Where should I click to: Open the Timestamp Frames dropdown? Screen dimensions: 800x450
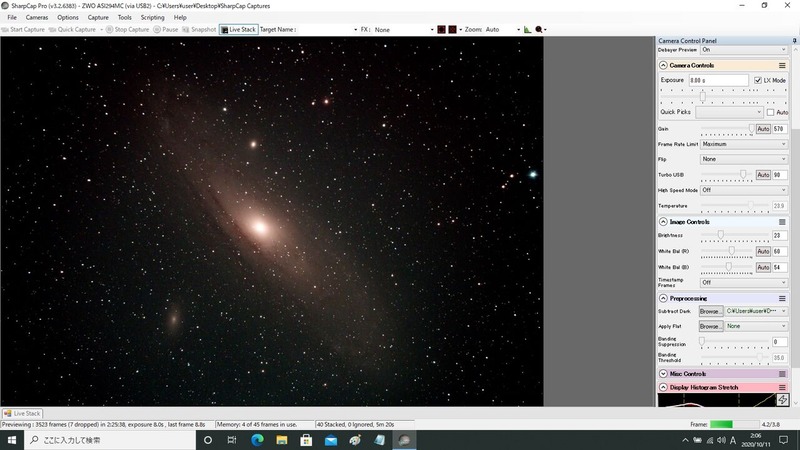[x=744, y=282]
